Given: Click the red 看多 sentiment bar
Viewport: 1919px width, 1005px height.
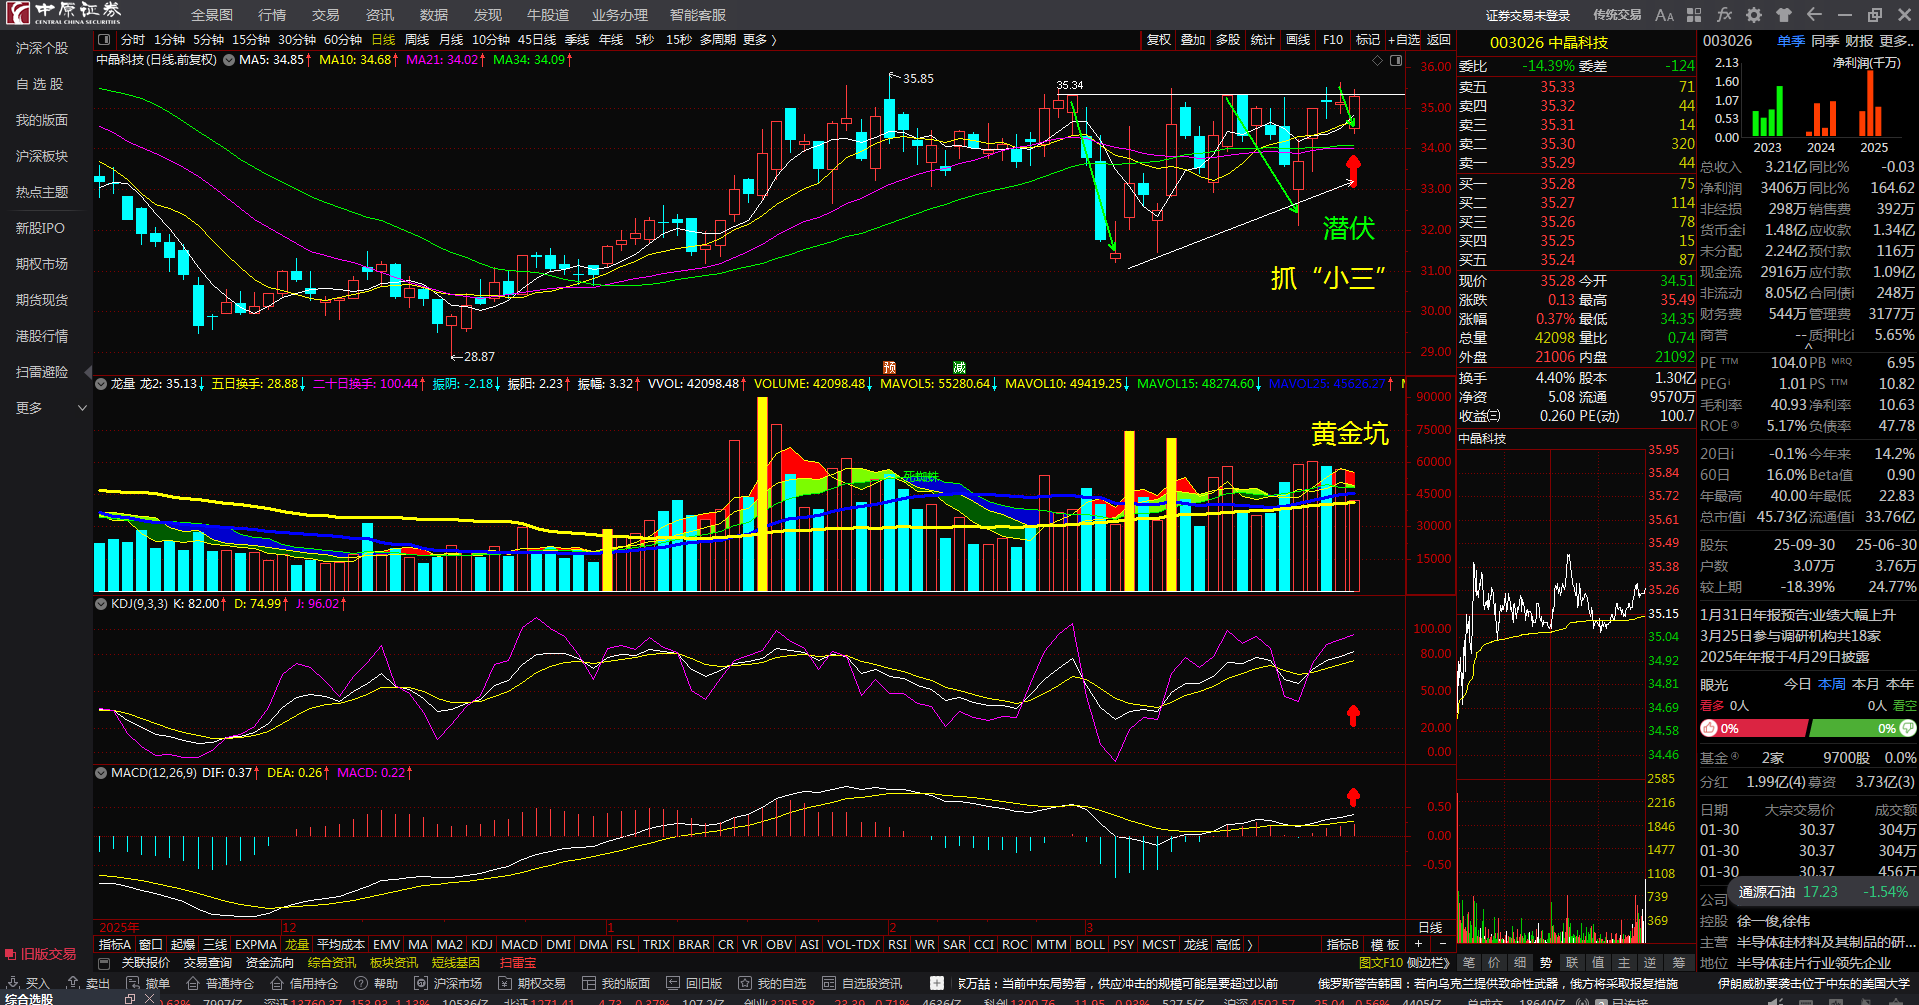Looking at the screenshot, I should 1754,728.
